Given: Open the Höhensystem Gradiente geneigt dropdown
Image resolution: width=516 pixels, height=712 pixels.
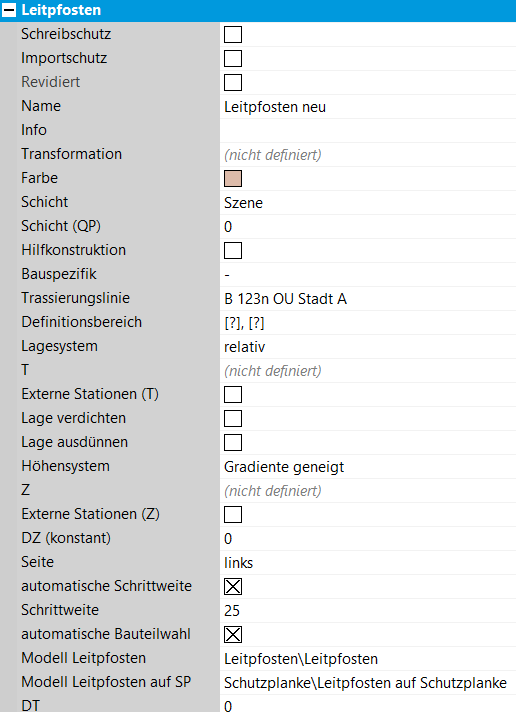Looking at the screenshot, I should pos(368,467).
